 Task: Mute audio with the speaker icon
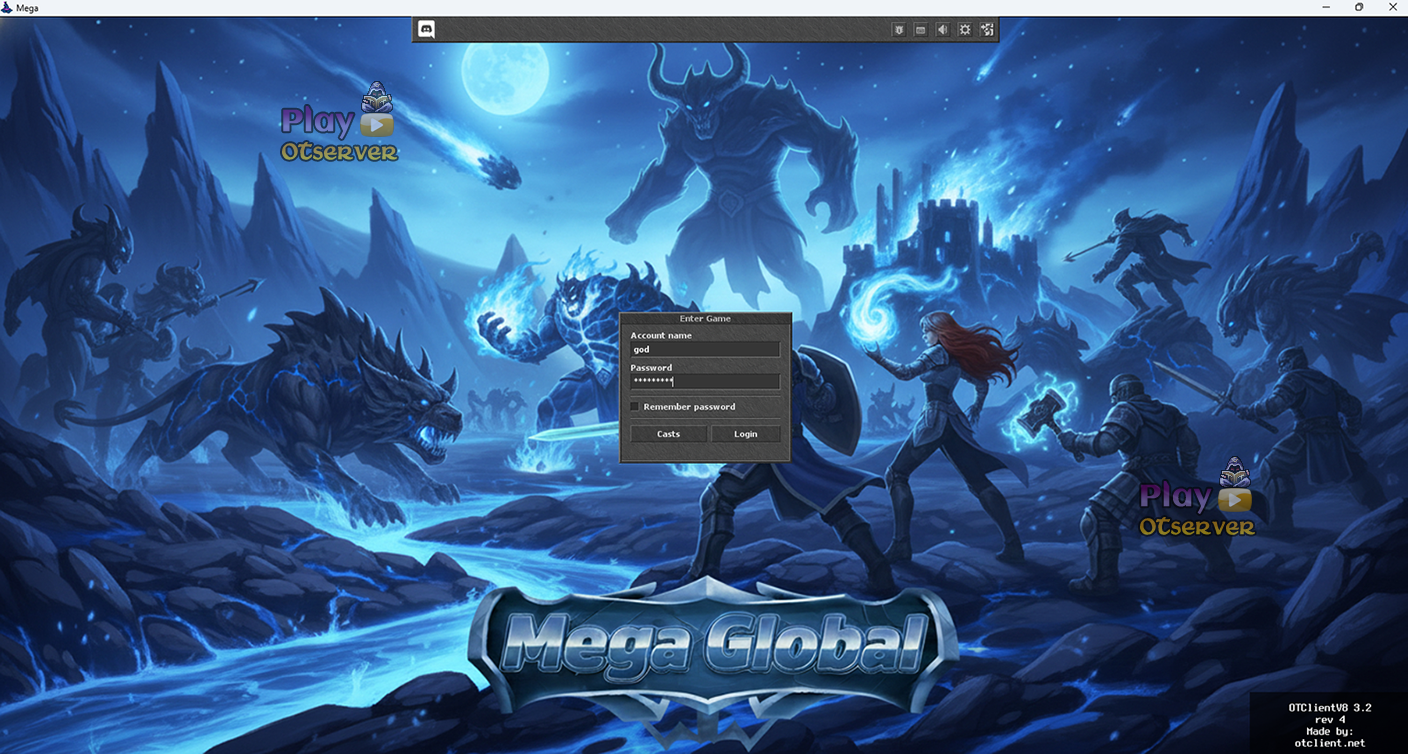click(x=943, y=30)
